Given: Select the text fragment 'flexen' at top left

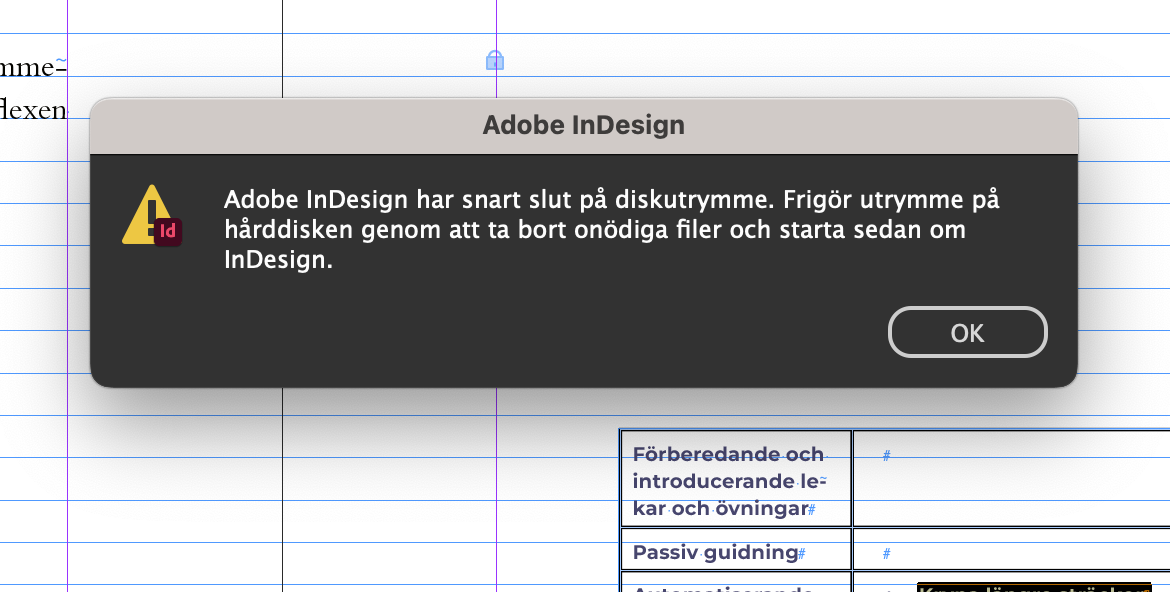Looking at the screenshot, I should point(32,110).
